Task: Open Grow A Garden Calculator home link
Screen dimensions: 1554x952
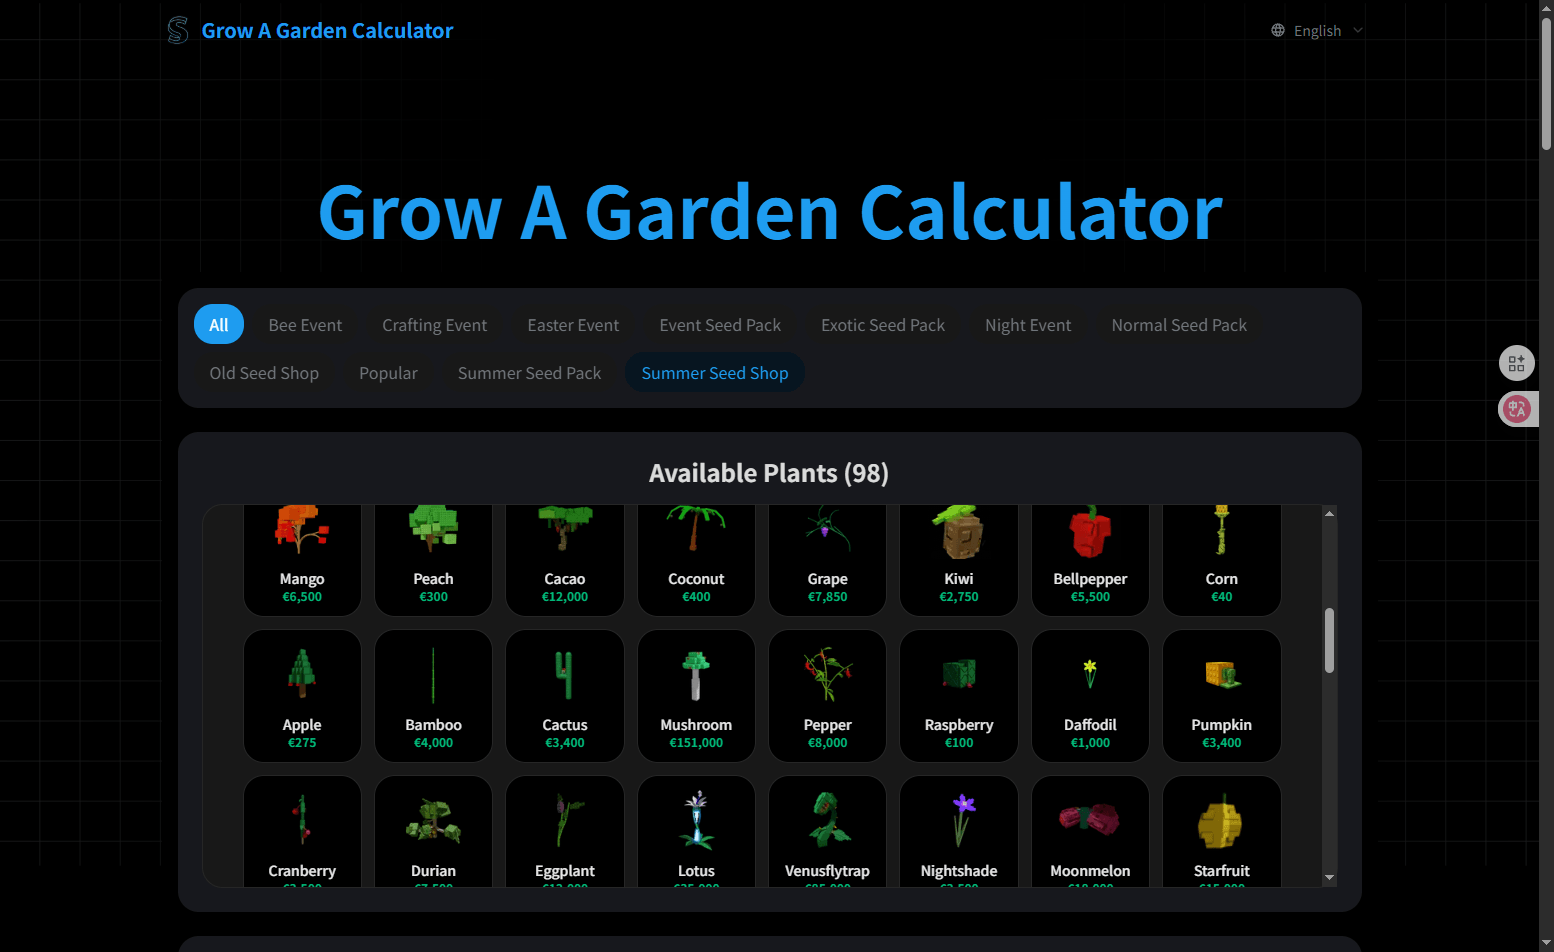Action: 327,31
